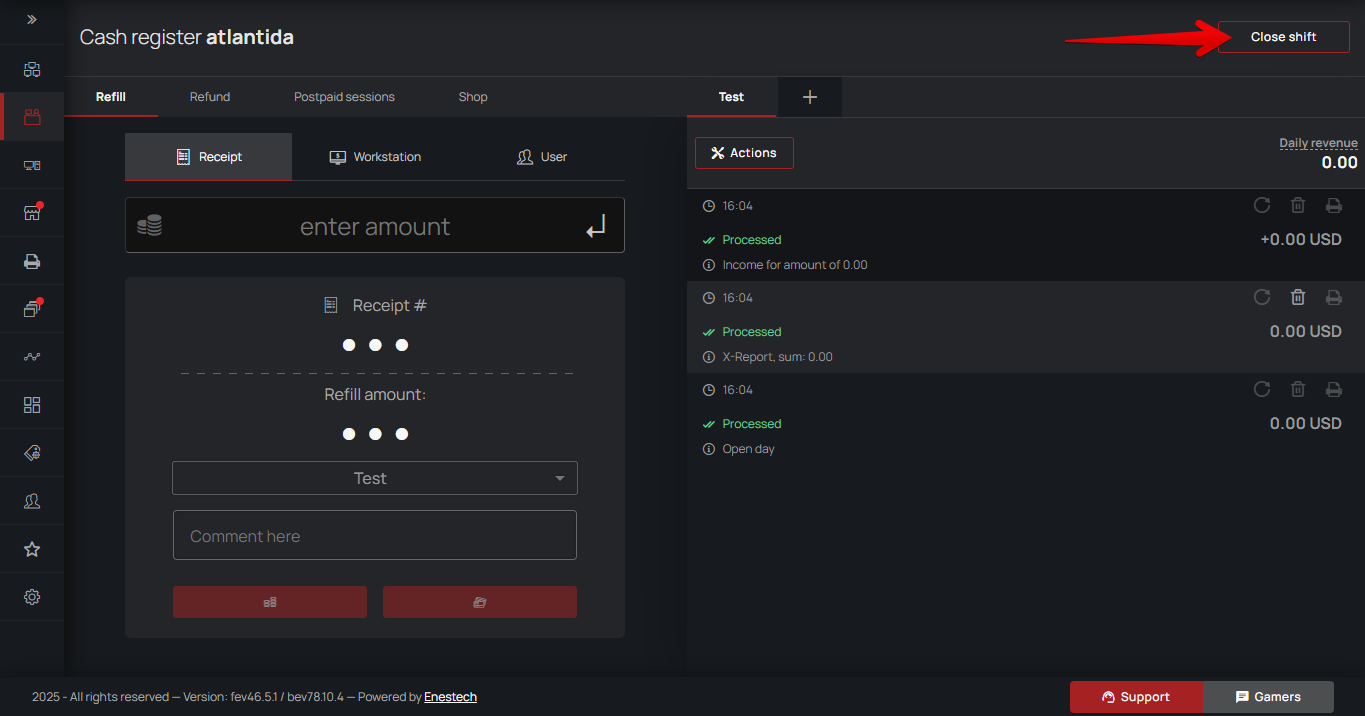Click the enter amount input field
The height and width of the screenshot is (716, 1365).
coord(375,227)
